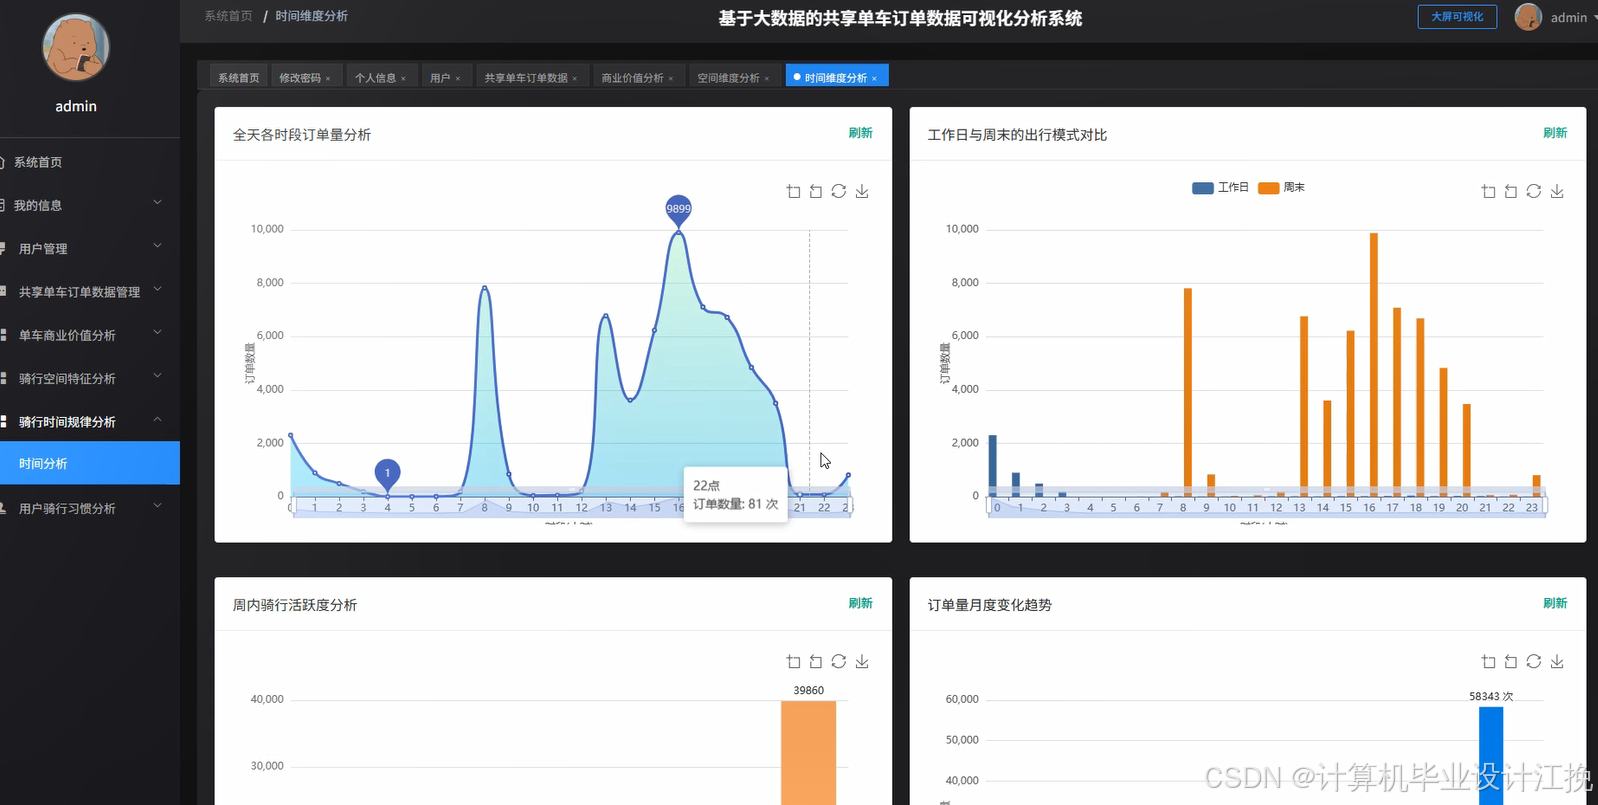Image resolution: width=1598 pixels, height=805 pixels.
Task: Click area zoom icon in 全天各时段订单量分析 chart
Action: (x=793, y=191)
